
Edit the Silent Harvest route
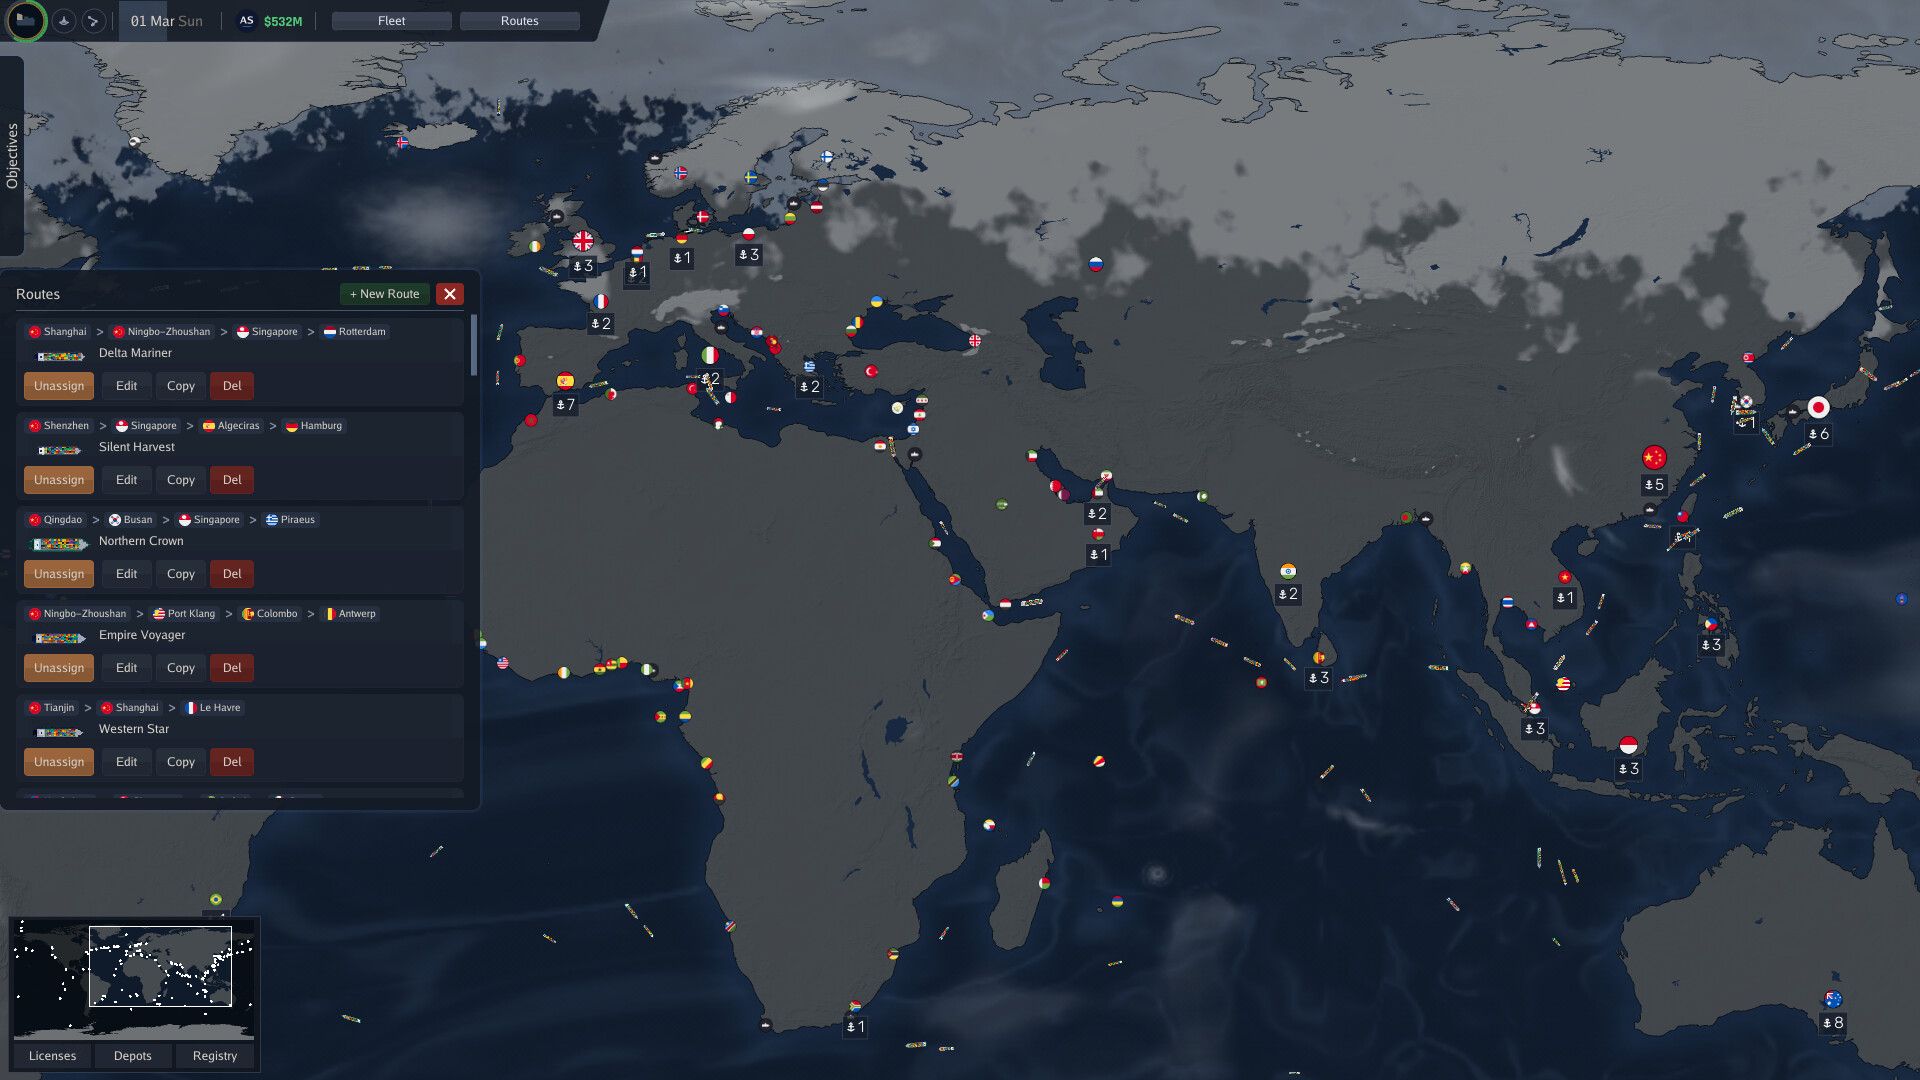[126, 480]
